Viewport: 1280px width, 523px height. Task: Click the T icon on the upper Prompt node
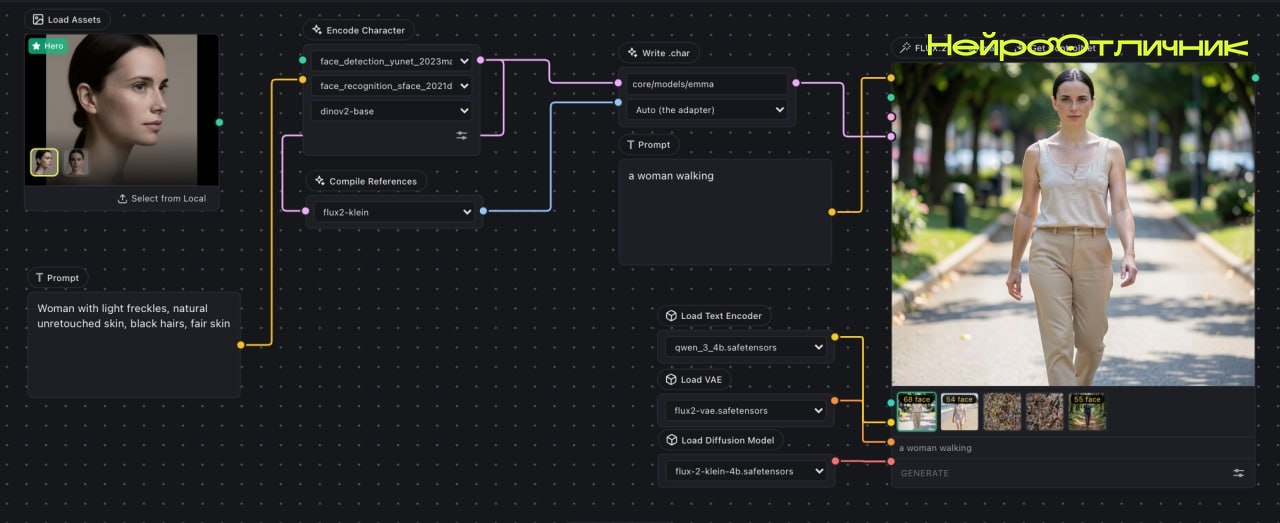click(x=631, y=145)
